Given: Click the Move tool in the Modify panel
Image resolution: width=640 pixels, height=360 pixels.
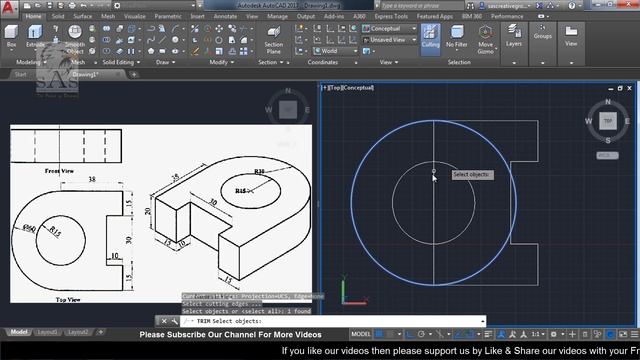Looking at the screenshot, I should (x=219, y=29).
